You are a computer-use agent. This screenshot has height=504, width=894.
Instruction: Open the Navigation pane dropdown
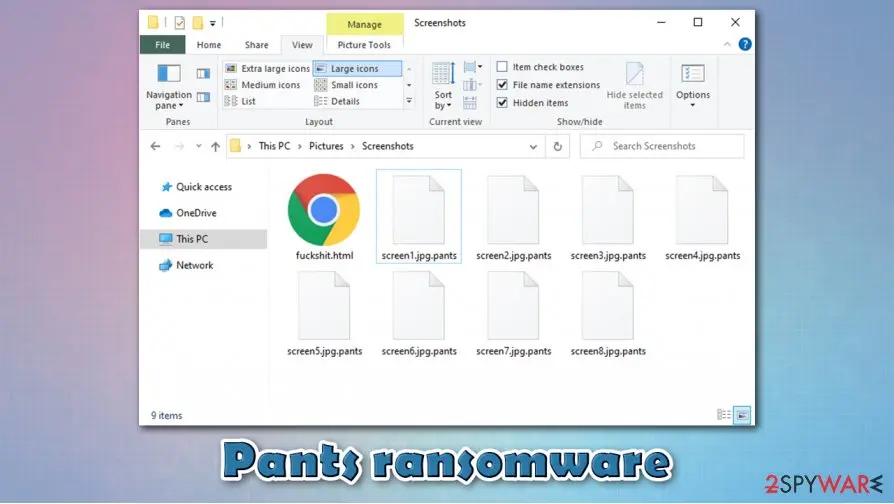(169, 87)
